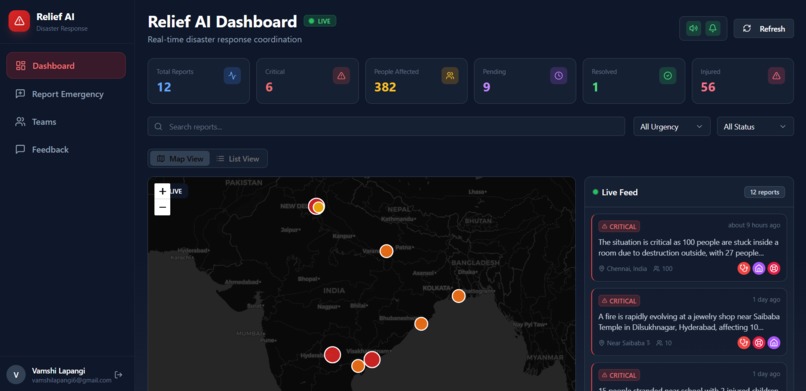Click shelter house icon on Chennai report
806x391 pixels.
pyautogui.click(x=759, y=268)
